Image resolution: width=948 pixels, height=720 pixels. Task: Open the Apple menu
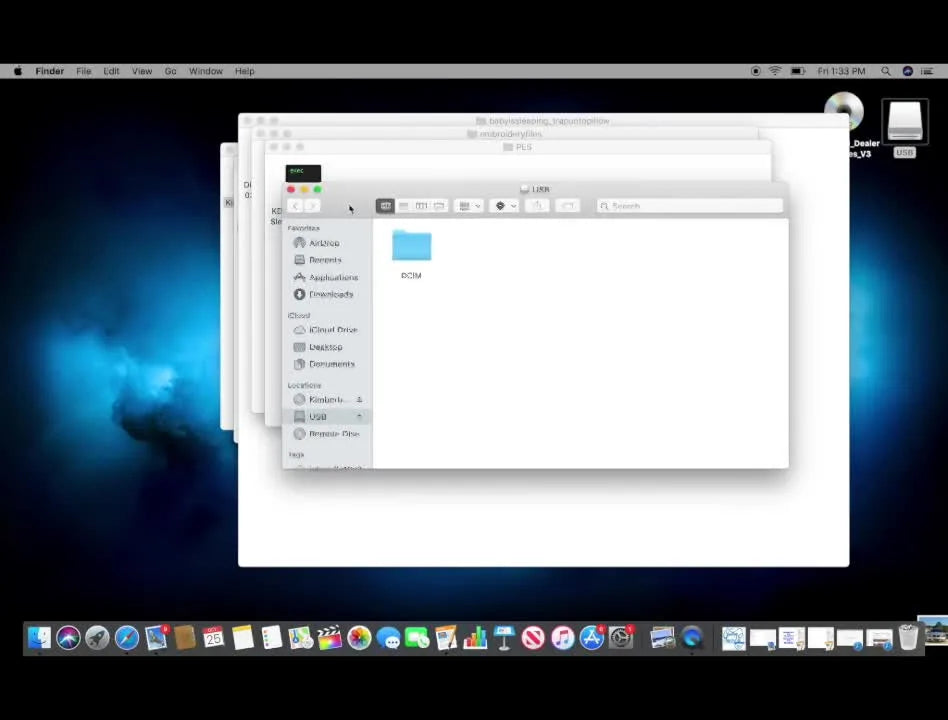point(18,71)
